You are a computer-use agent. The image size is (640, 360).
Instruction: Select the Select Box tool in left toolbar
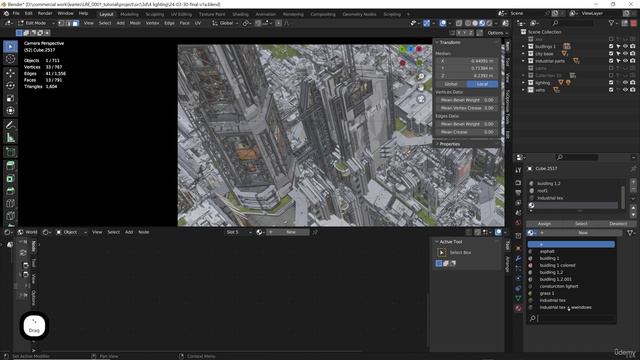pos(10,47)
